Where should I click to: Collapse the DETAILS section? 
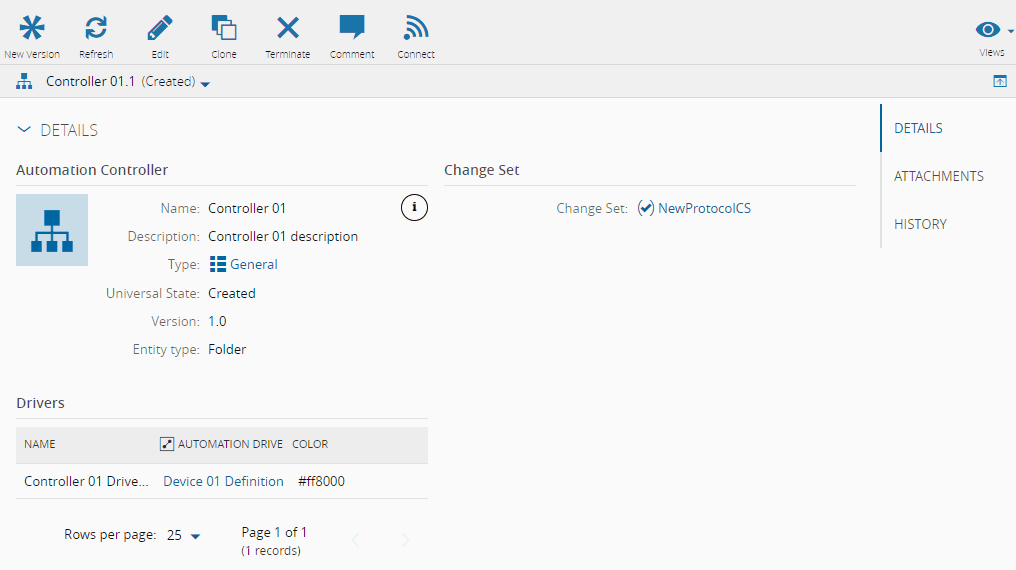[25, 130]
